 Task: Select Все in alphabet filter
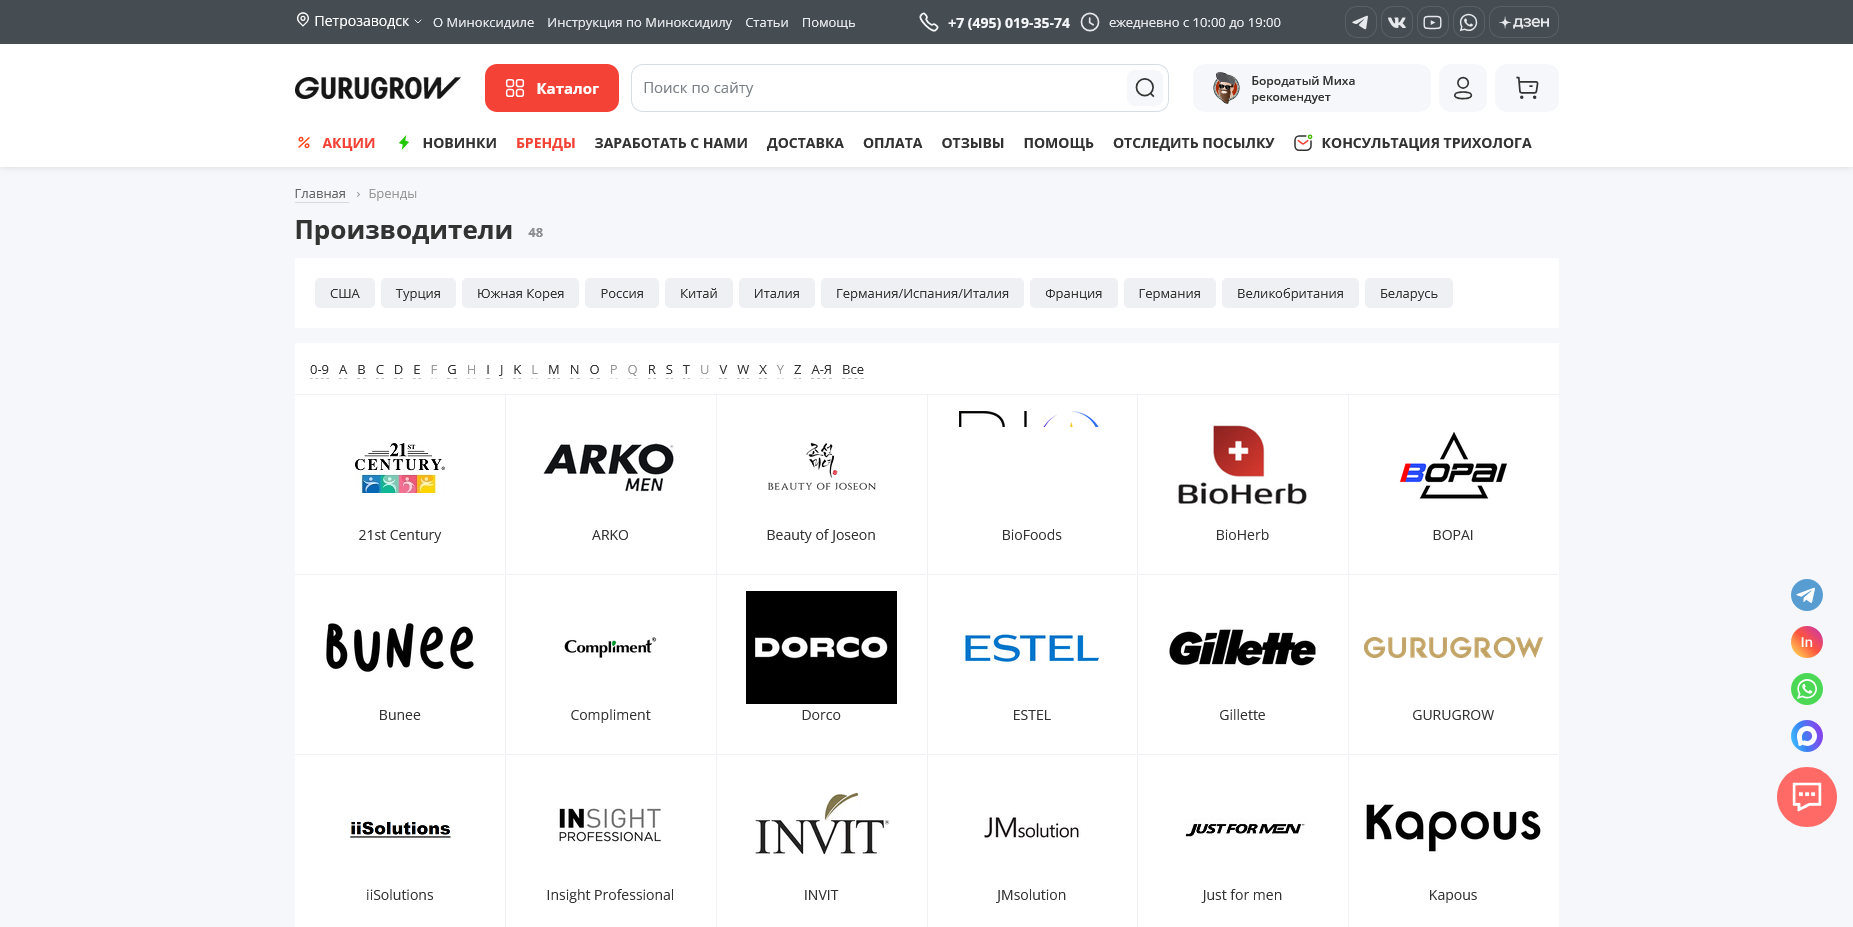click(853, 370)
